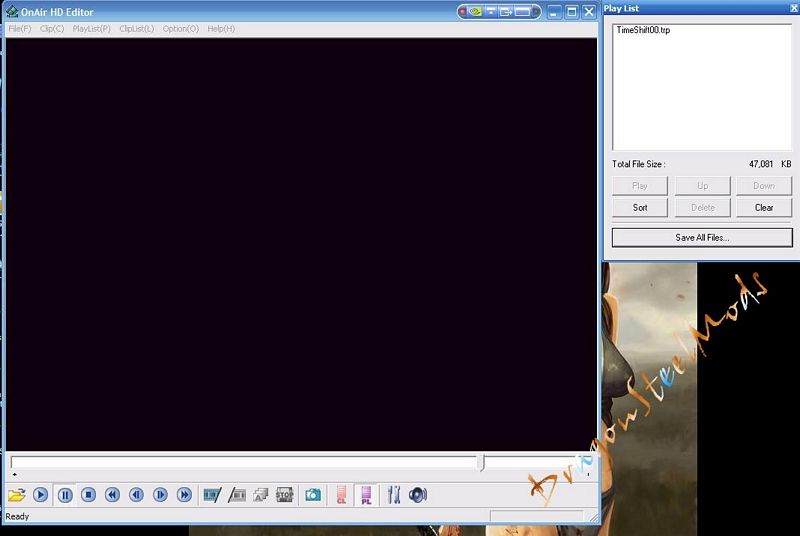Close the Play List panel
800x536 pixels.
(x=794, y=8)
